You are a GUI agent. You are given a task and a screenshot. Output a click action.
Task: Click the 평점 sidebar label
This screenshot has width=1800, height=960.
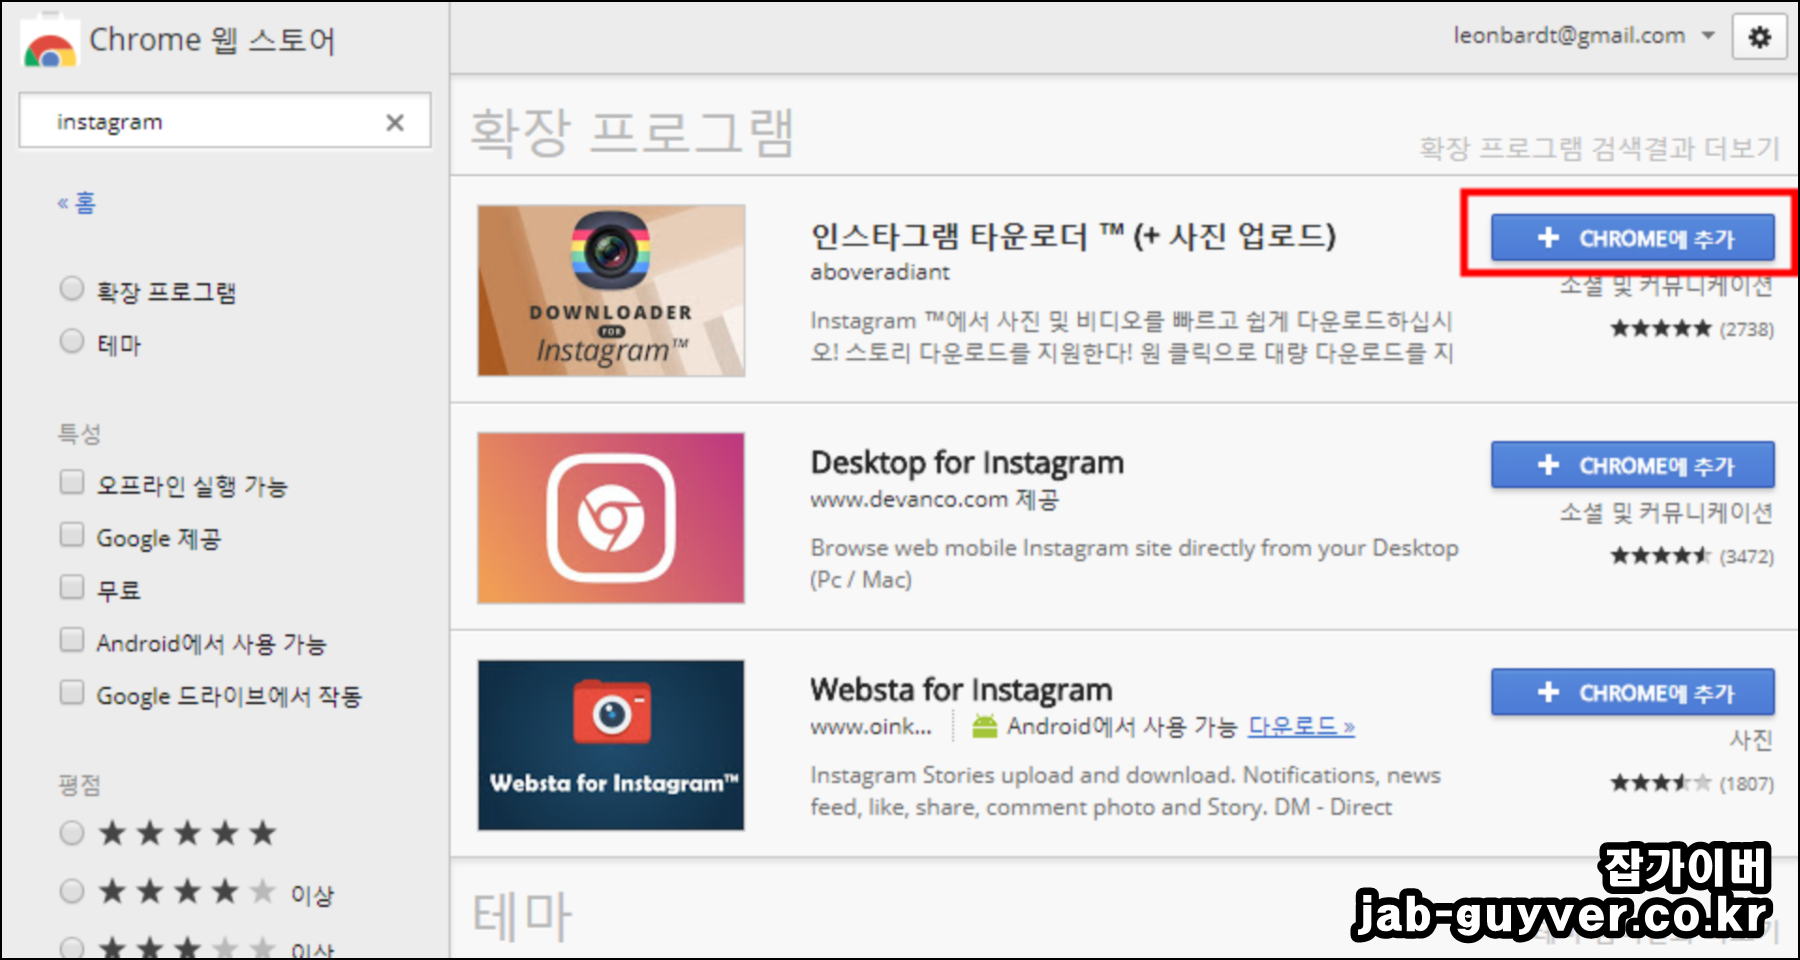pyautogui.click(x=79, y=785)
